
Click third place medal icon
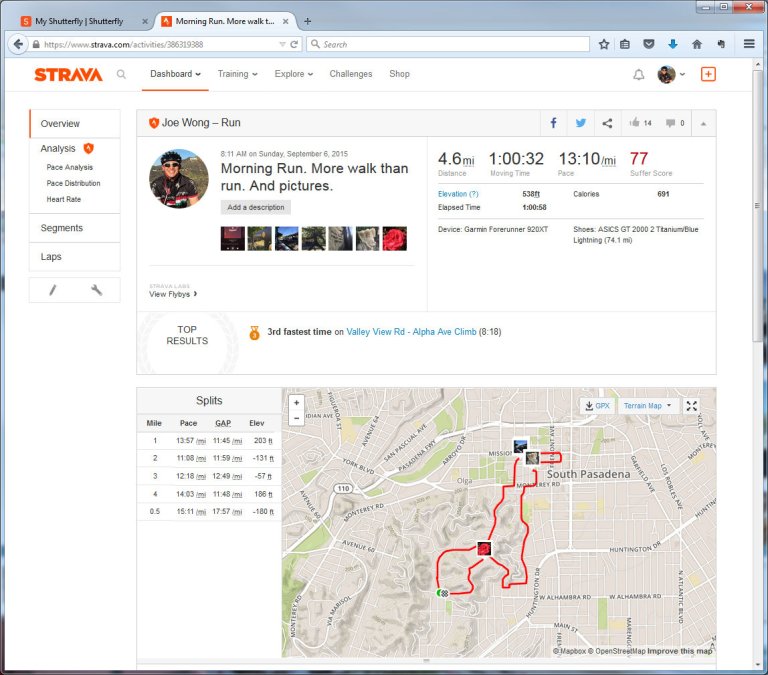(254, 333)
